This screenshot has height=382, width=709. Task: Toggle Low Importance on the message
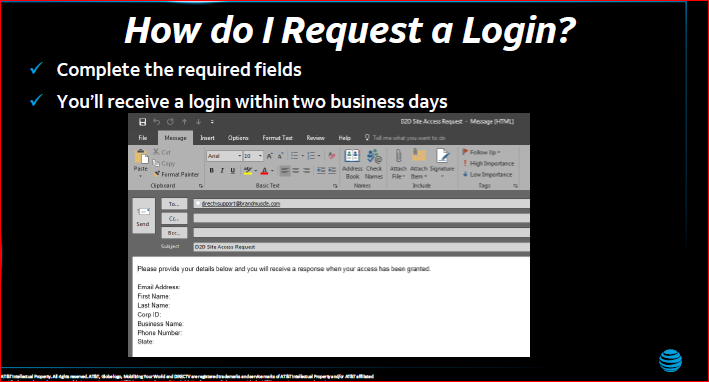coord(487,174)
